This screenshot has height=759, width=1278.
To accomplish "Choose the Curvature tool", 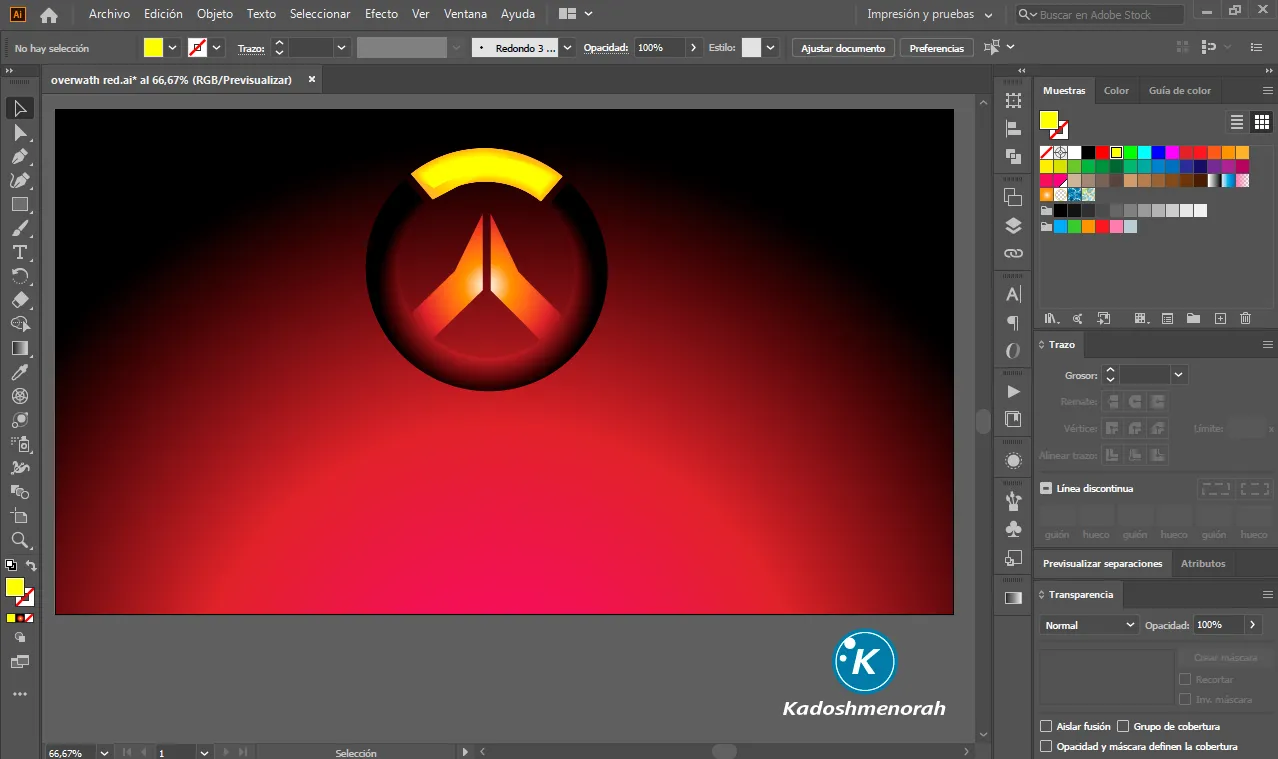I will [19, 180].
